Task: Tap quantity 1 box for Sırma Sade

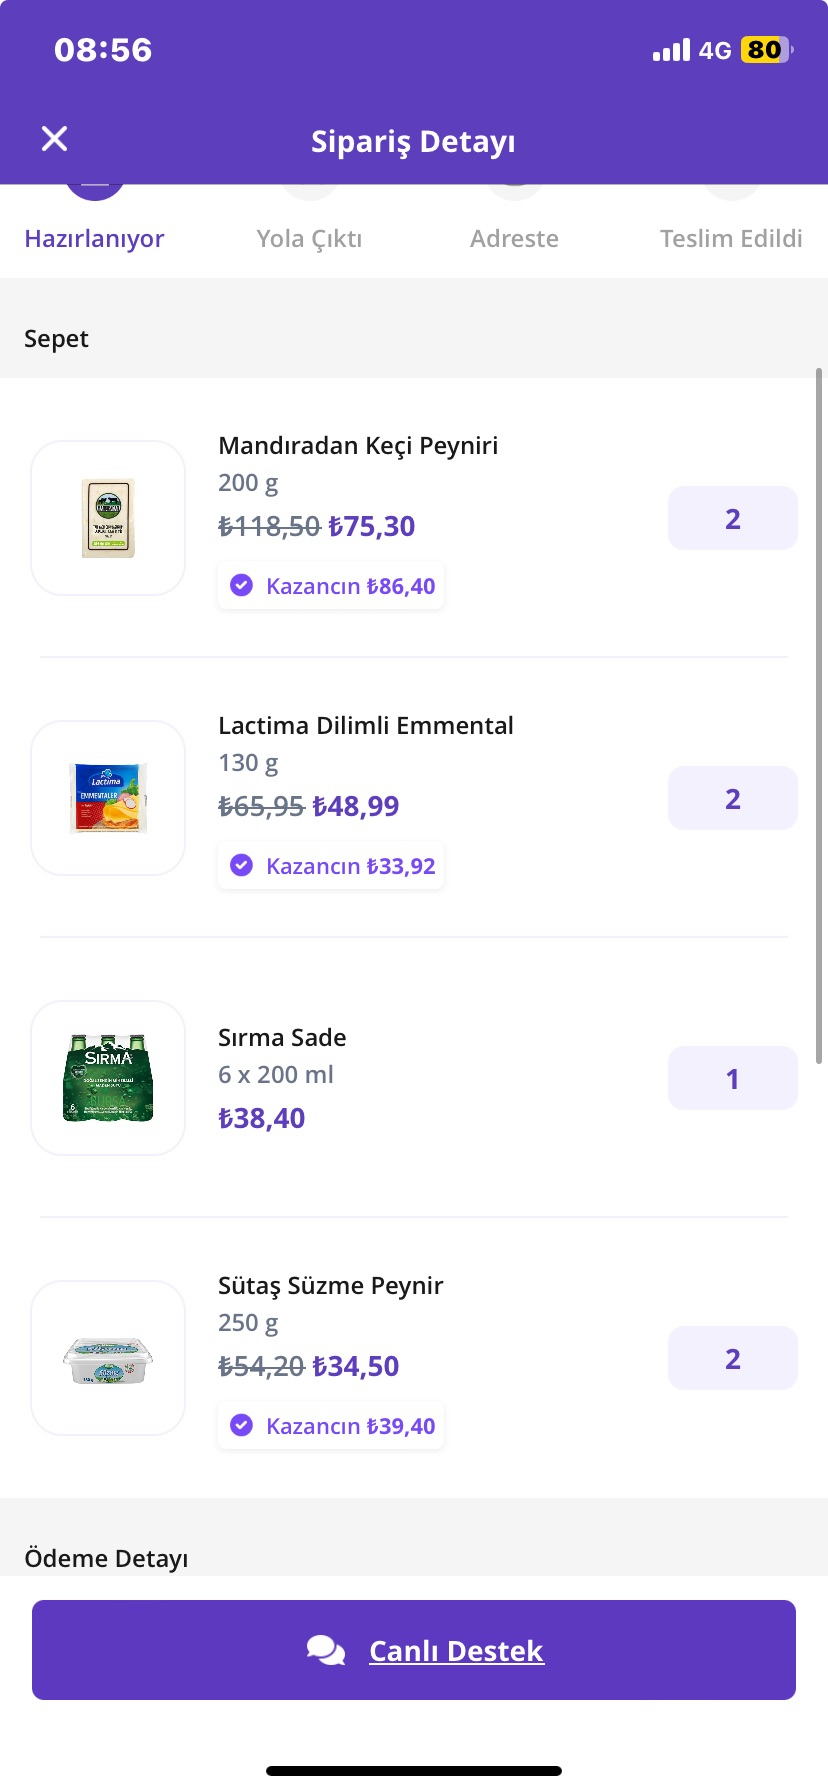Action: coord(733,1078)
